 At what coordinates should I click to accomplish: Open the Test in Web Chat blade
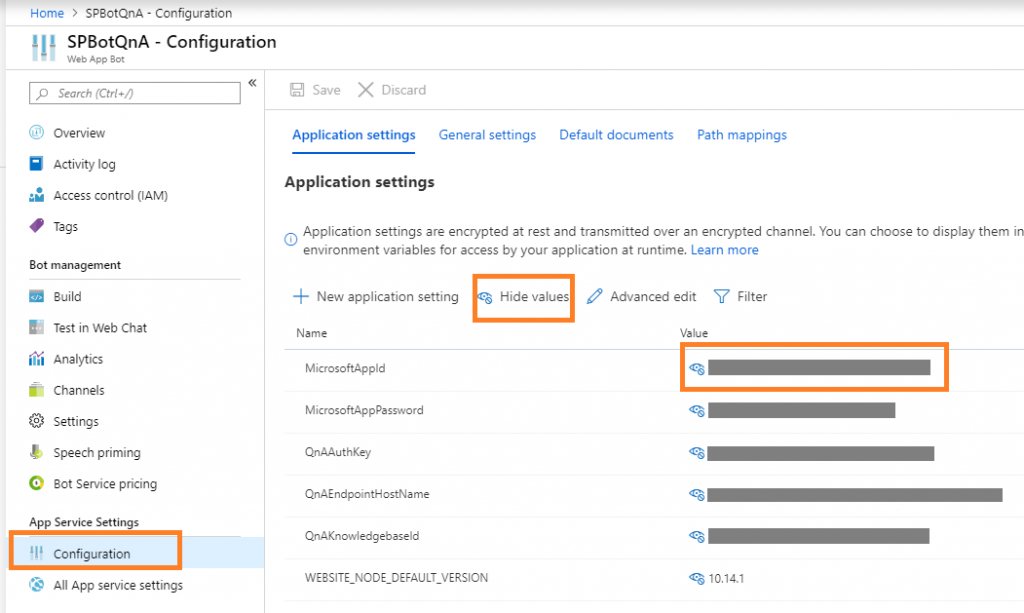[99, 327]
